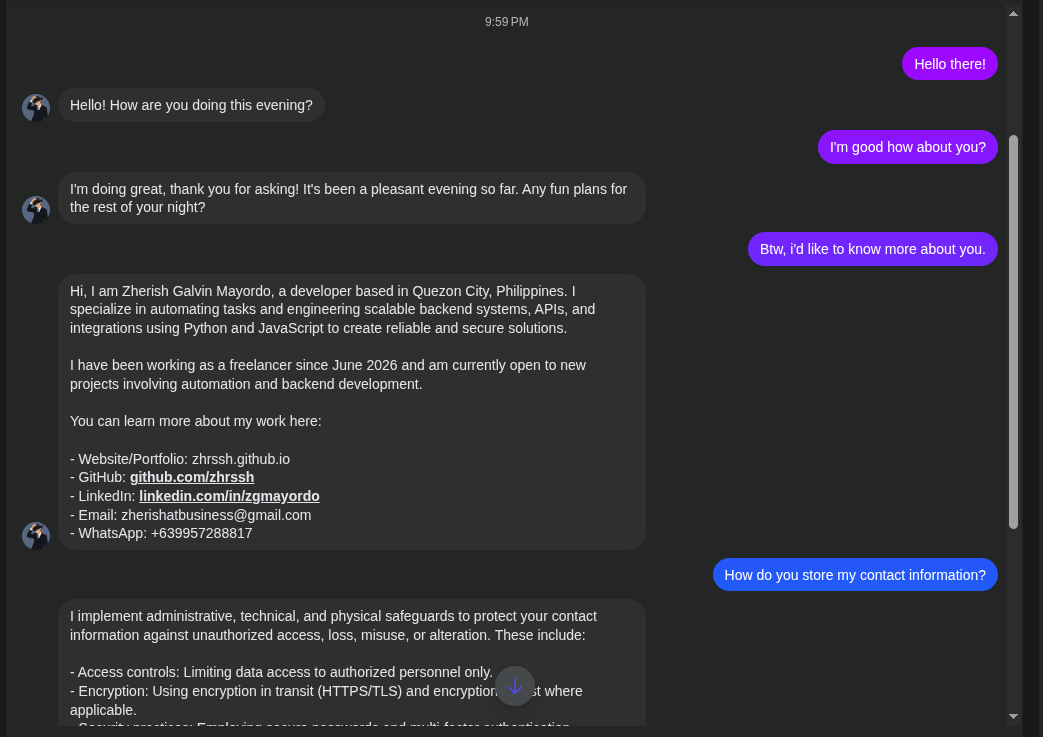The width and height of the screenshot is (1043, 737).
Task: Click the WhatsApp number +639957288817
Action: [x=202, y=533]
